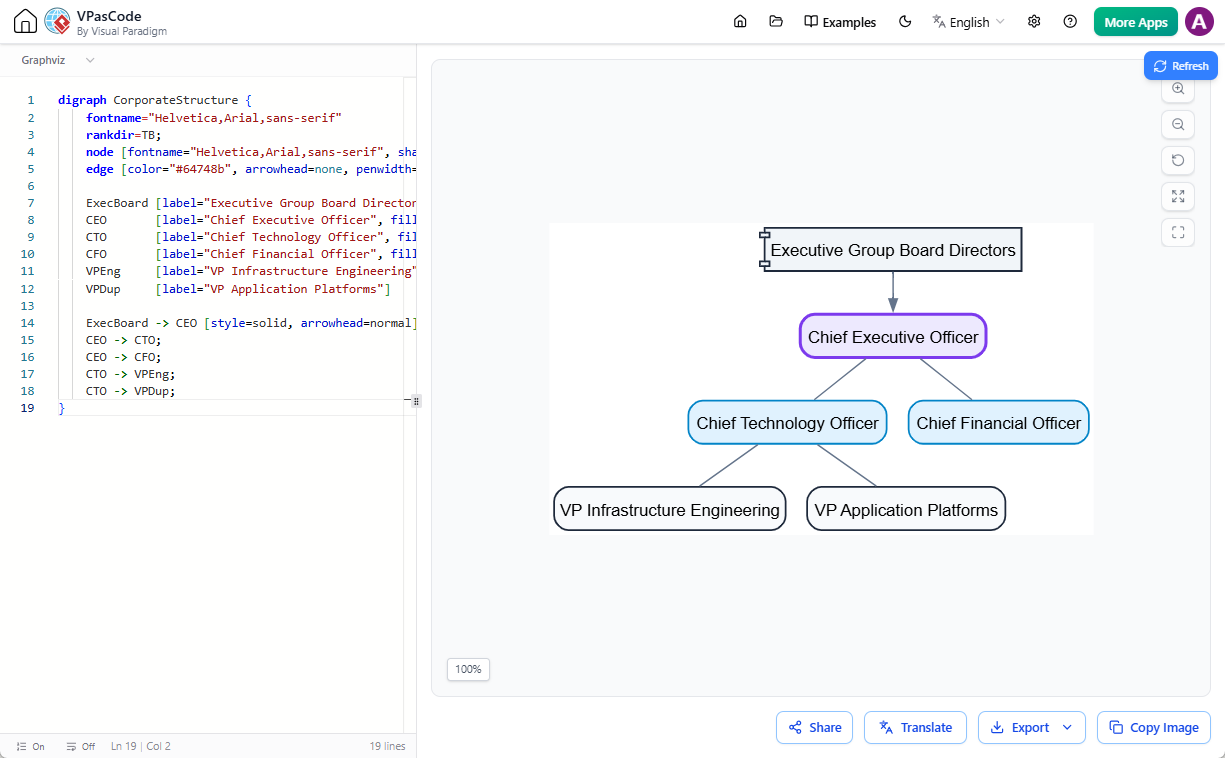The height and width of the screenshot is (758, 1225).
Task: Open the user avatar A menu
Action: [1199, 22]
